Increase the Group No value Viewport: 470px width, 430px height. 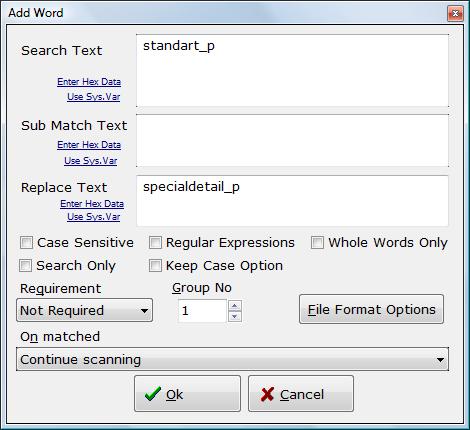[x=235, y=306]
